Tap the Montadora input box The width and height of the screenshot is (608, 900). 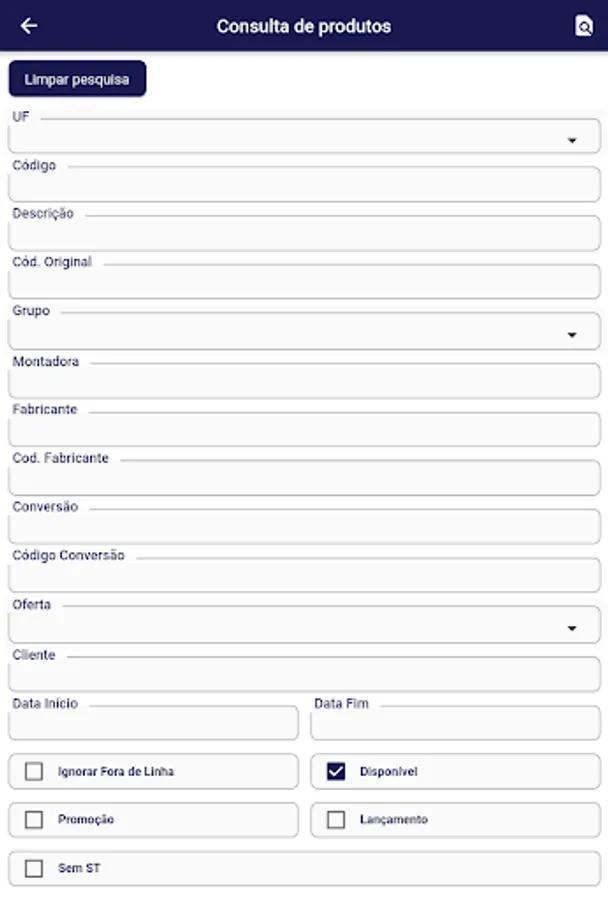pyautogui.click(x=304, y=382)
